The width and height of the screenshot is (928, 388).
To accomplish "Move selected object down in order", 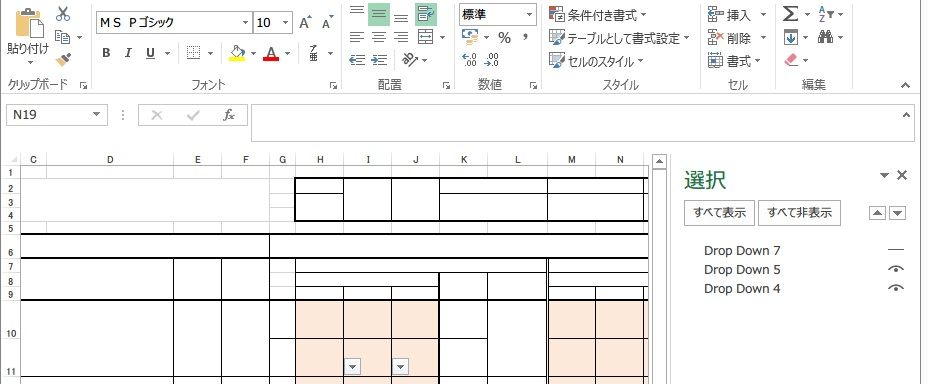I will click(x=898, y=214).
